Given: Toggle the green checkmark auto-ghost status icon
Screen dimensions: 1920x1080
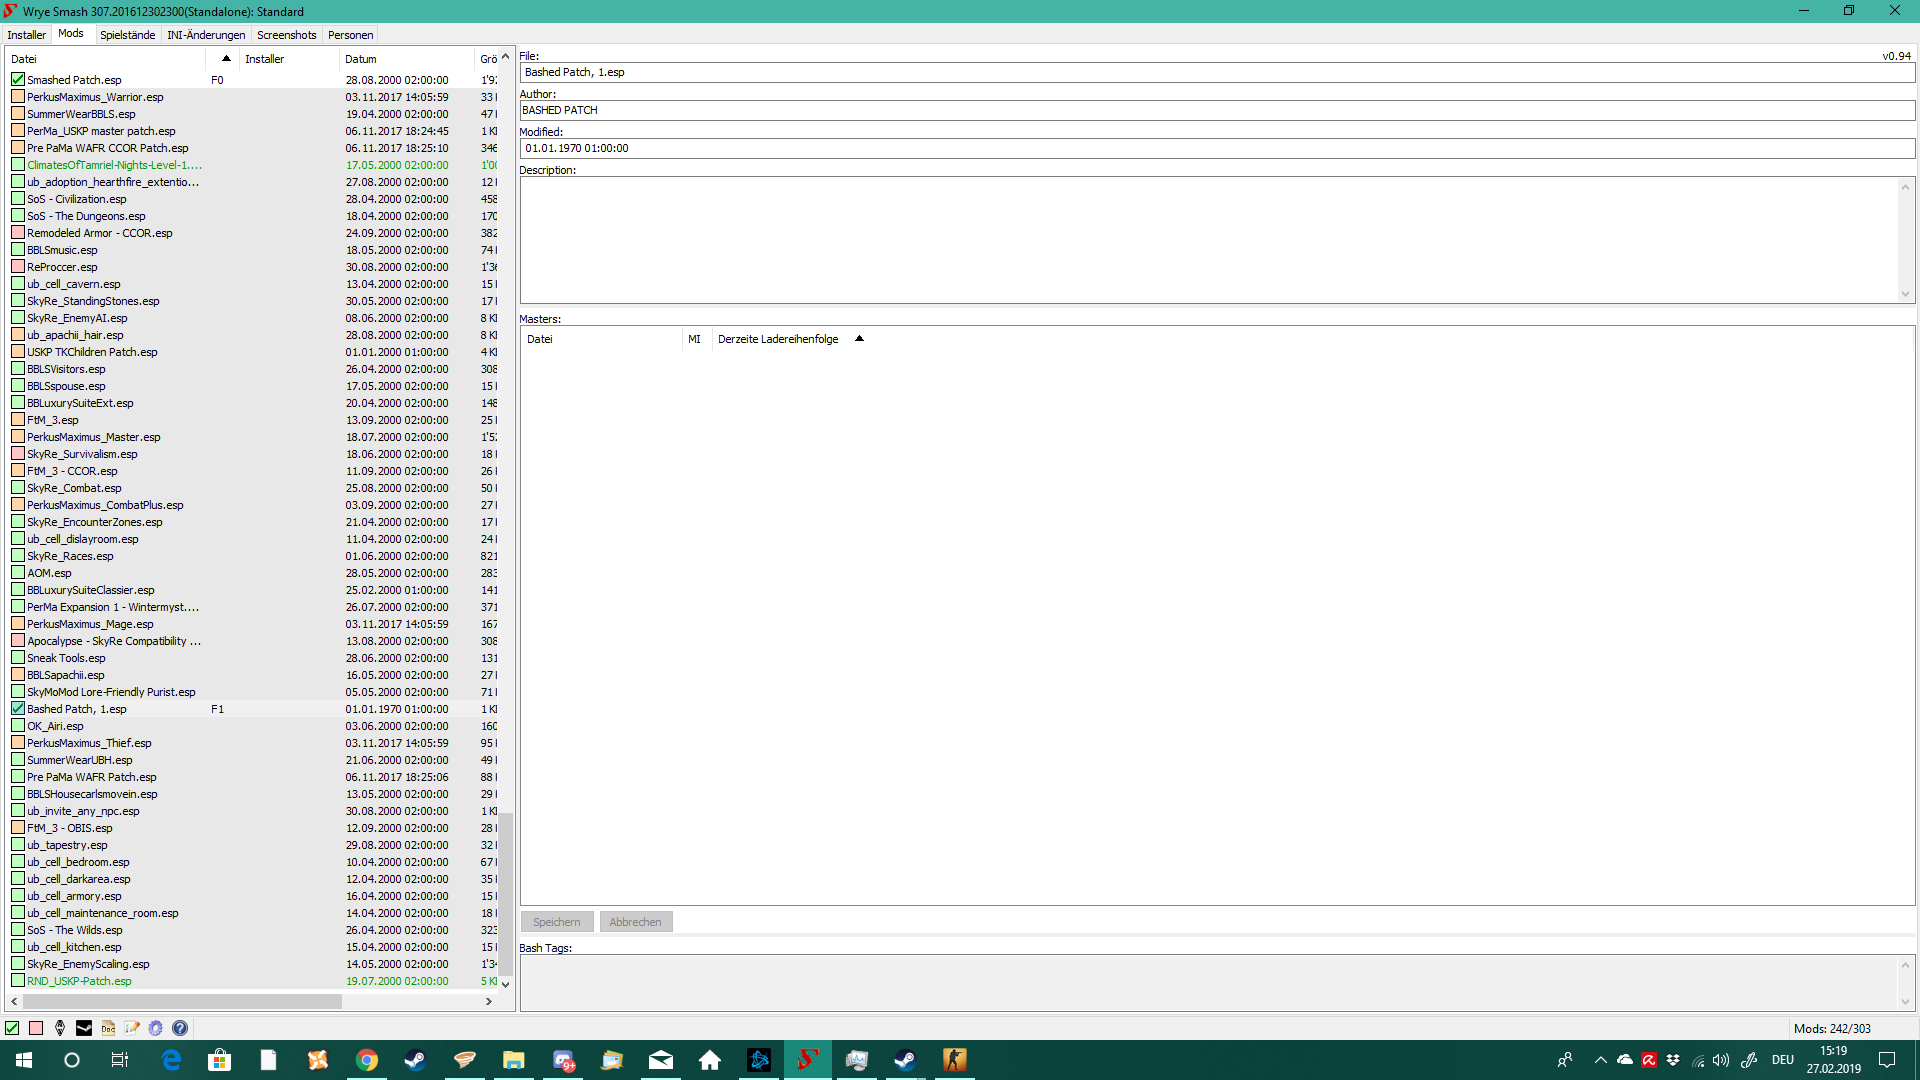Looking at the screenshot, I should pos(12,1028).
